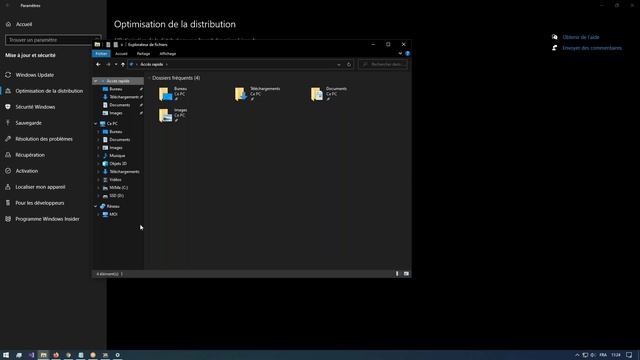The image size is (640, 360).
Task: Click the C: drive icon
Action: tap(105, 188)
